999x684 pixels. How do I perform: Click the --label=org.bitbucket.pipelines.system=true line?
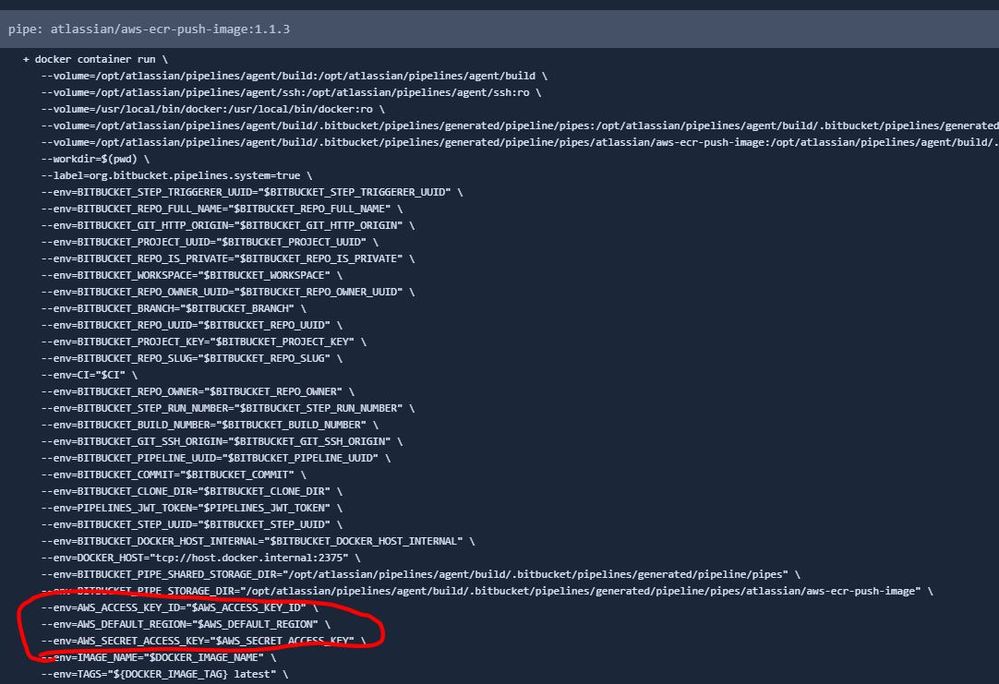pyautogui.click(x=176, y=176)
